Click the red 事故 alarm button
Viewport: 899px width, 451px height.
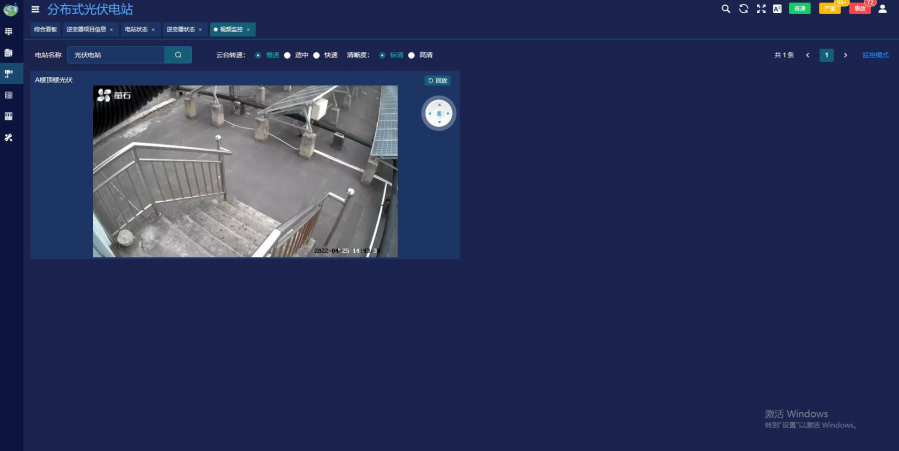(859, 9)
